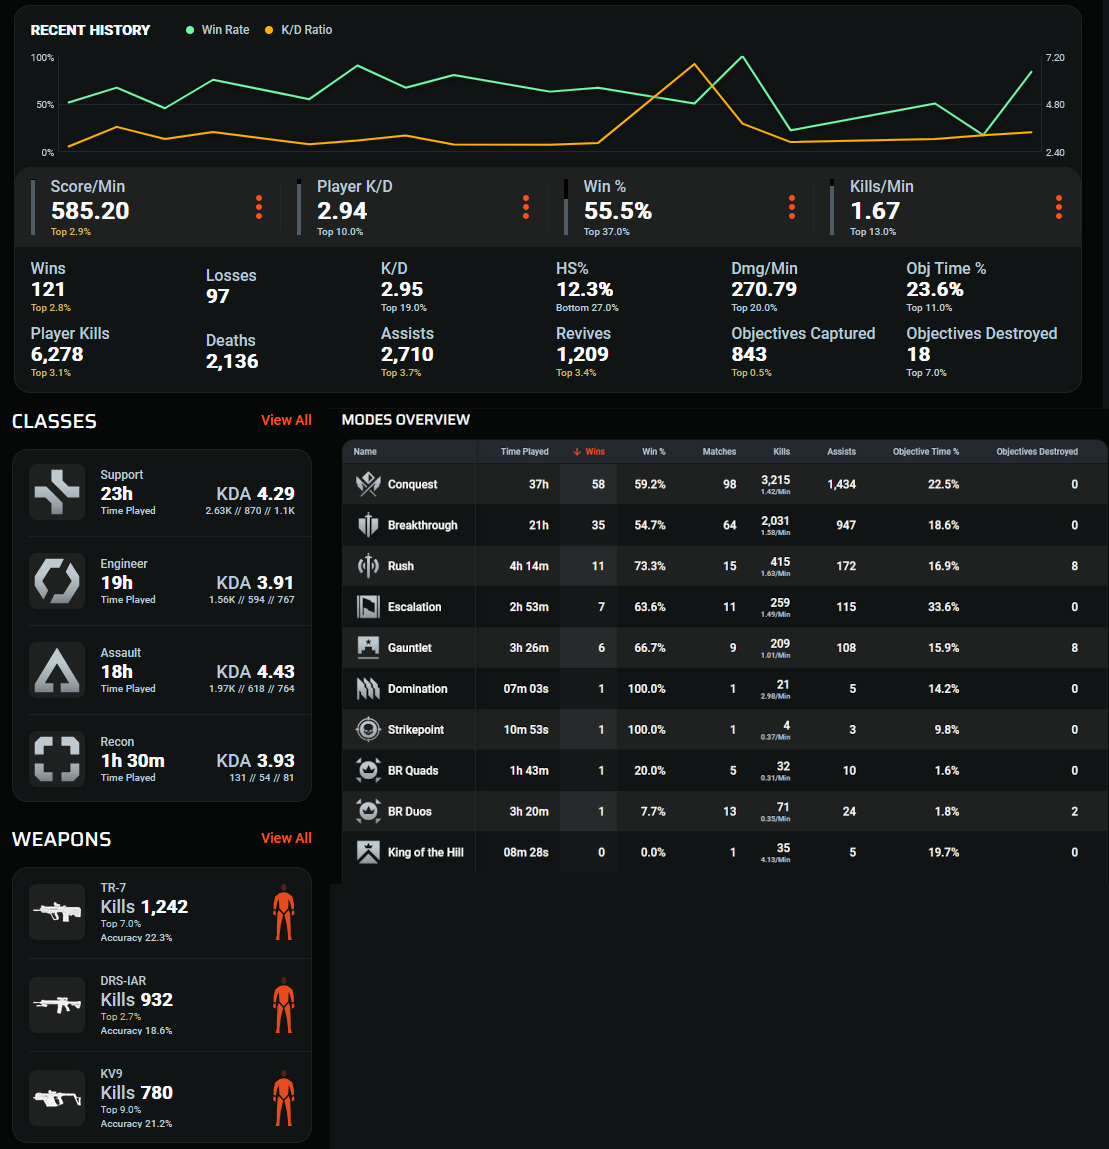
Task: Expand the Kills/Min three-dot menu
Action: point(1058,207)
